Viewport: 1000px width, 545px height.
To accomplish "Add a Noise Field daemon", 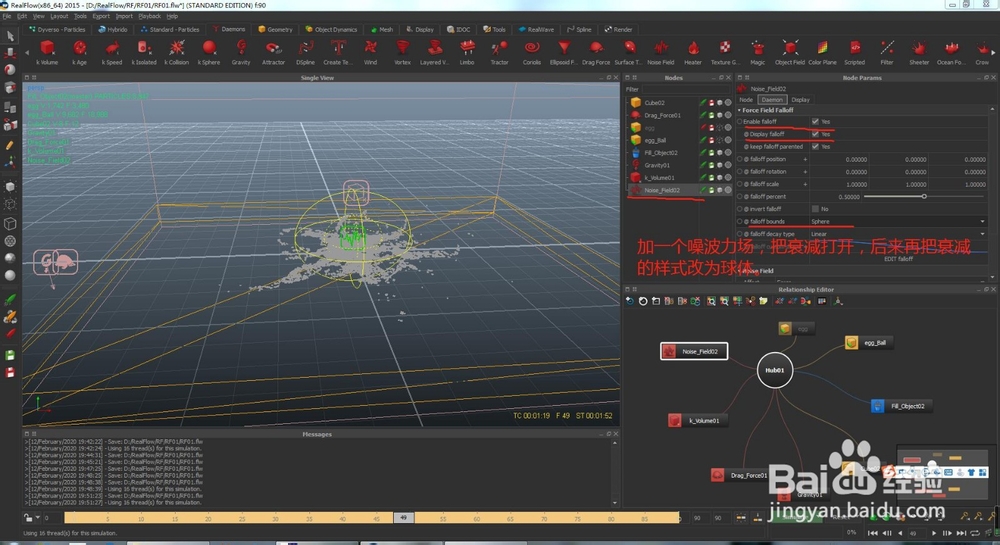I will click(661, 53).
